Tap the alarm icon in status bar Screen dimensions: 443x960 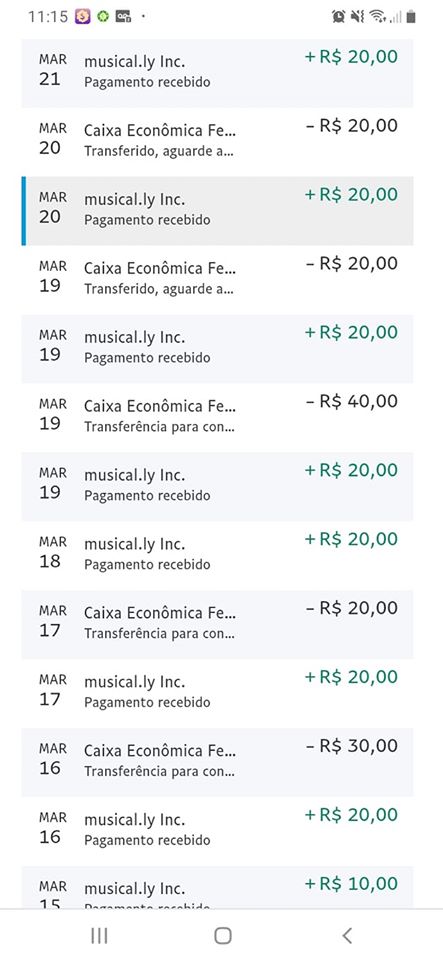(x=338, y=17)
